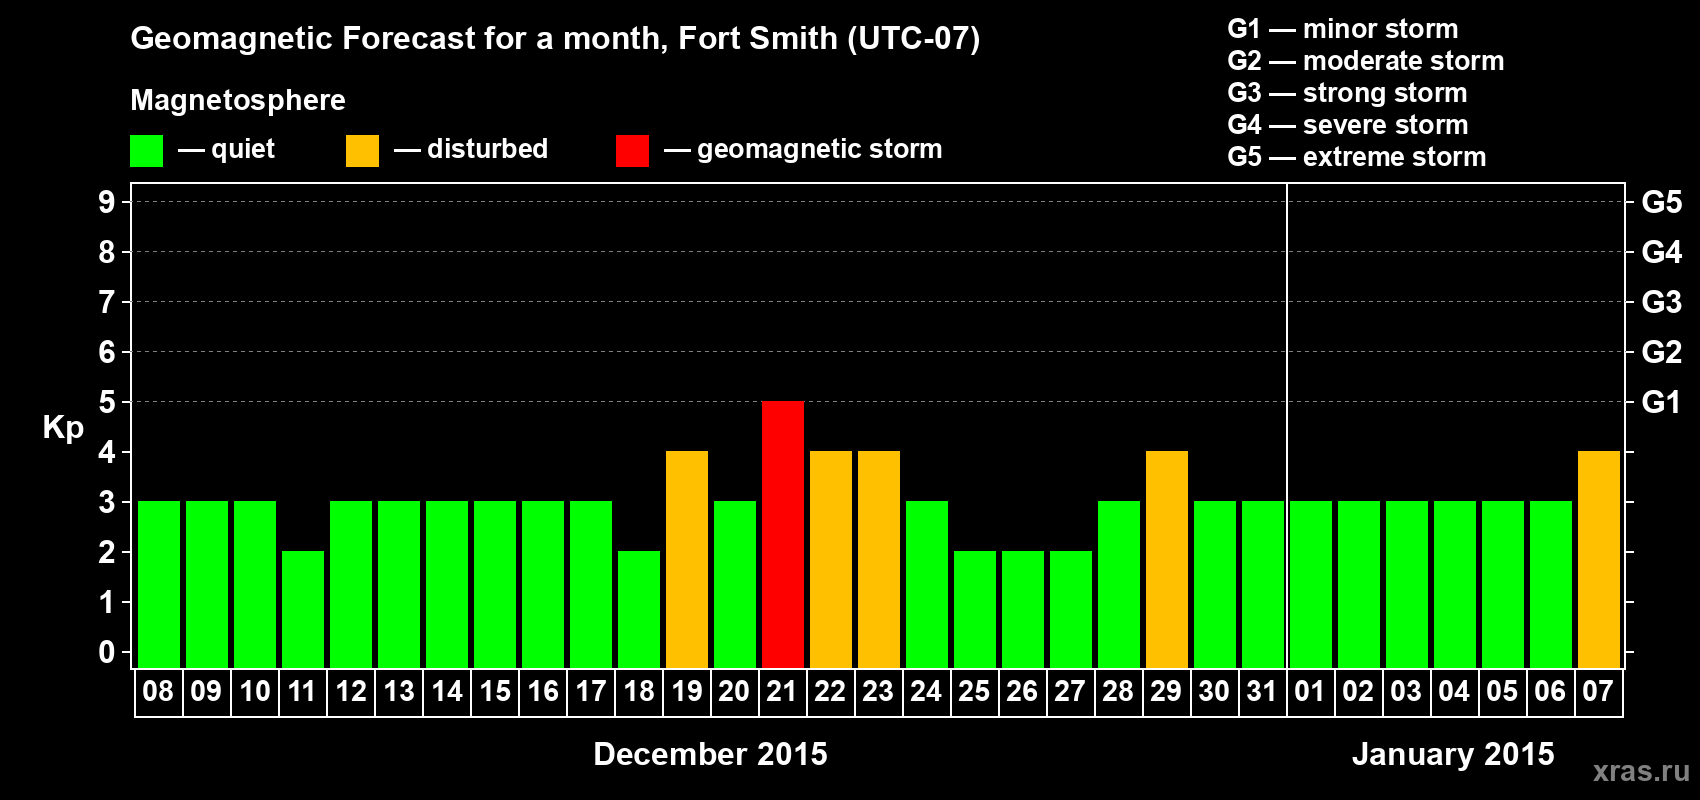
Task: Select the green bar for December 20
Action: [x=735, y=584]
